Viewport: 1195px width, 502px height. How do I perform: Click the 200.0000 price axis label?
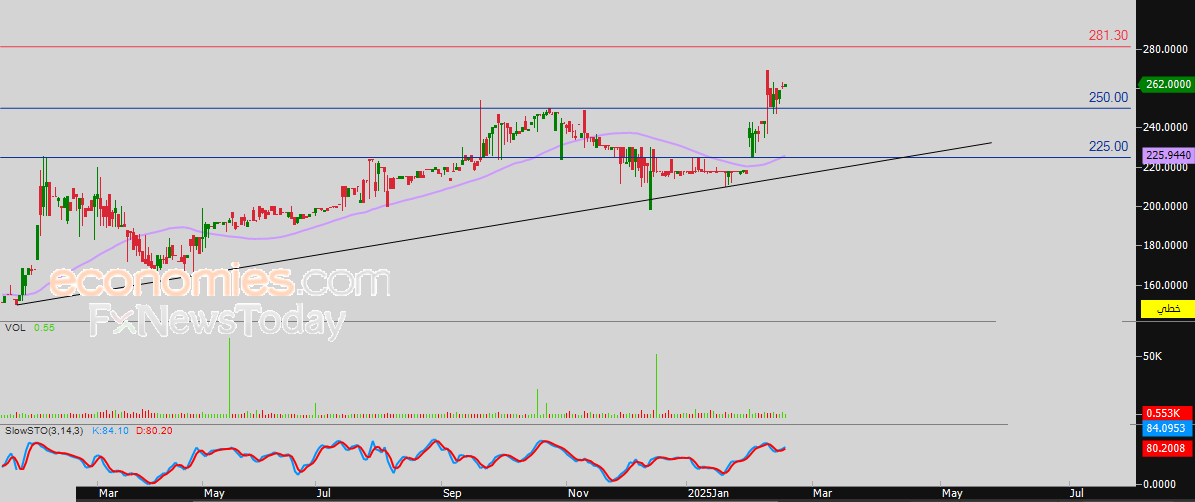1166,206
